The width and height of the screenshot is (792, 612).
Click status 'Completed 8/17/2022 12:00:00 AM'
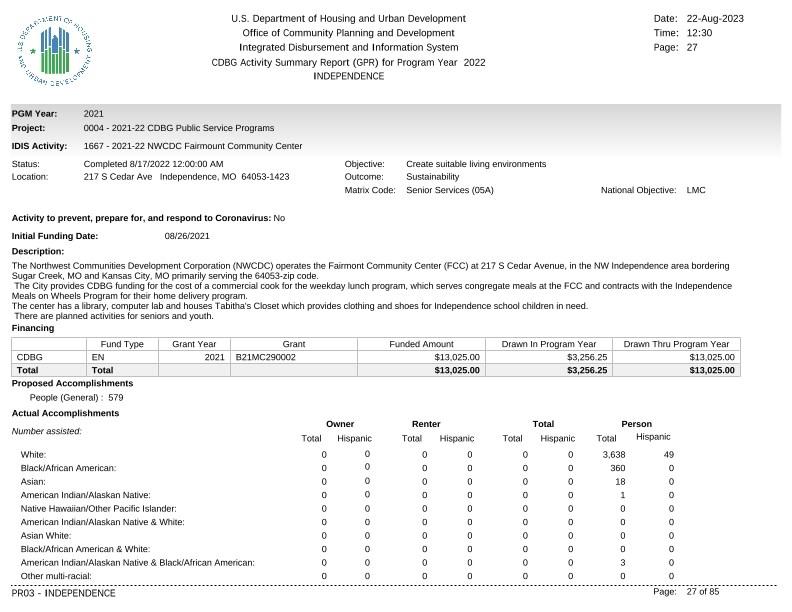tap(154, 164)
